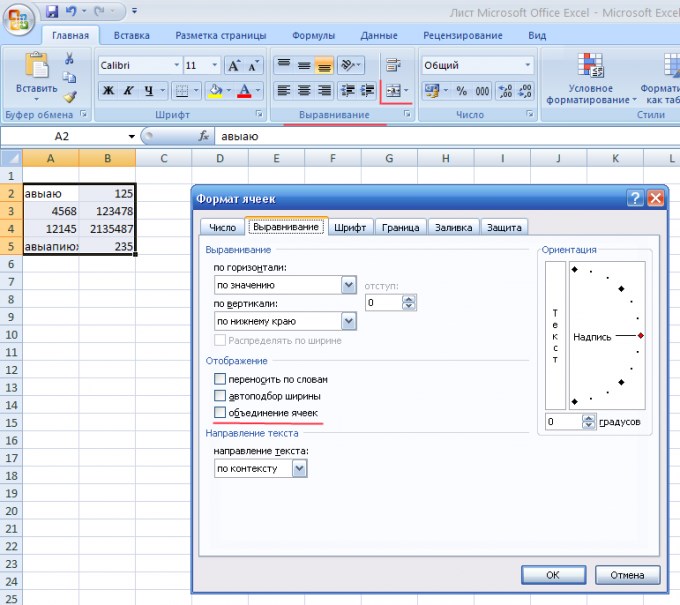This screenshot has width=680, height=605.
Task: Click the Italic (К) formatting icon
Action: [128, 91]
